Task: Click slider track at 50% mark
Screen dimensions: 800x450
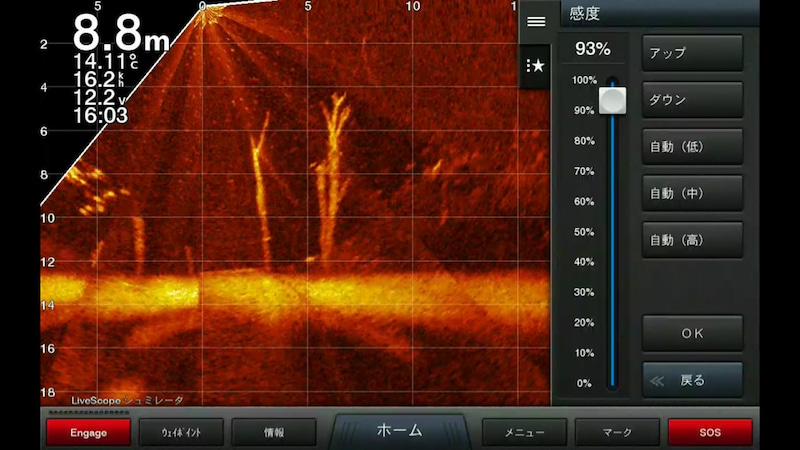Action: coord(612,232)
